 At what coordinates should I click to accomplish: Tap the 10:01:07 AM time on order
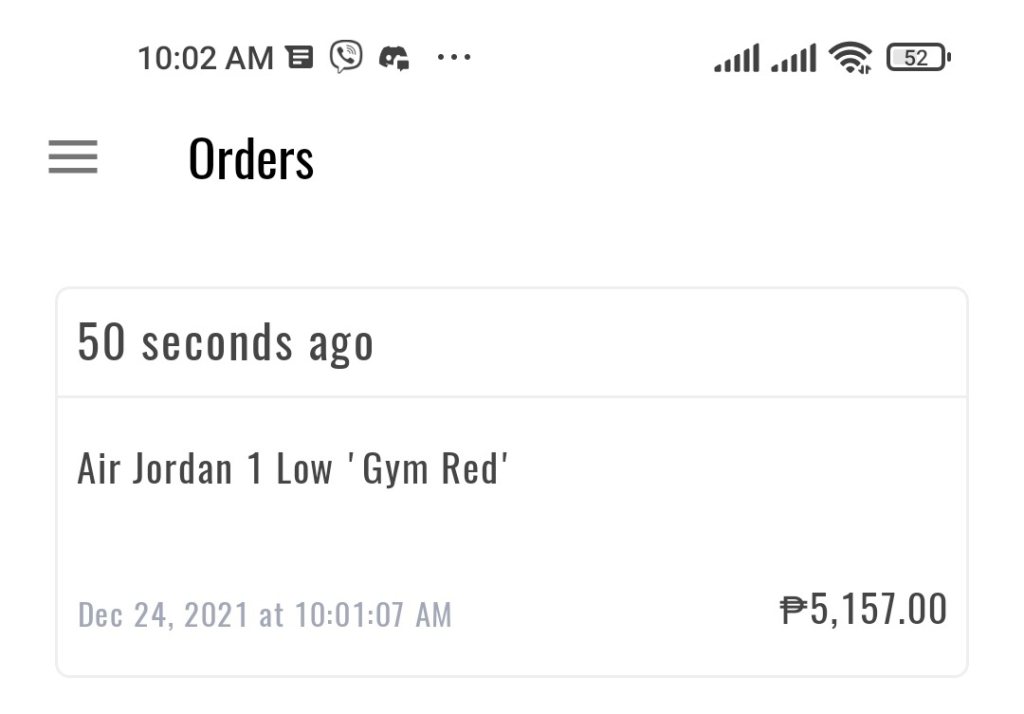tap(372, 614)
